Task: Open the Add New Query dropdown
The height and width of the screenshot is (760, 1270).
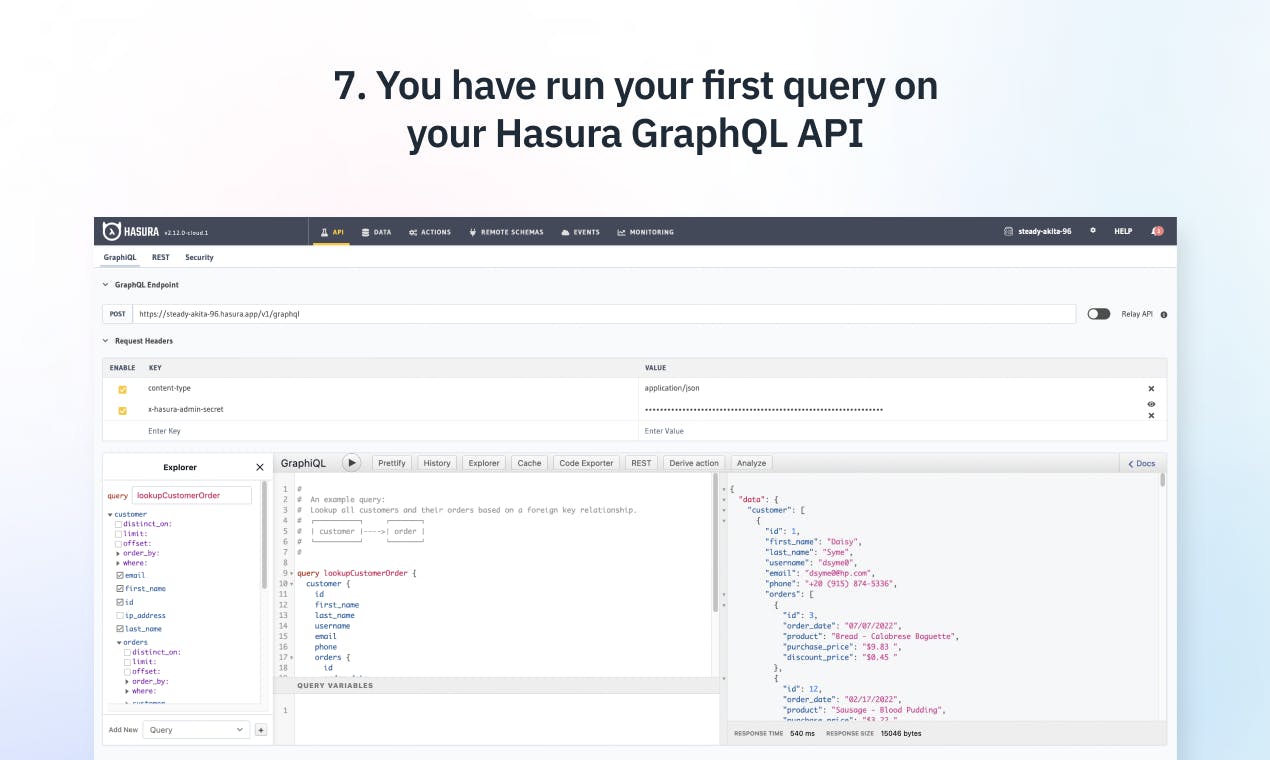Action: pos(196,730)
